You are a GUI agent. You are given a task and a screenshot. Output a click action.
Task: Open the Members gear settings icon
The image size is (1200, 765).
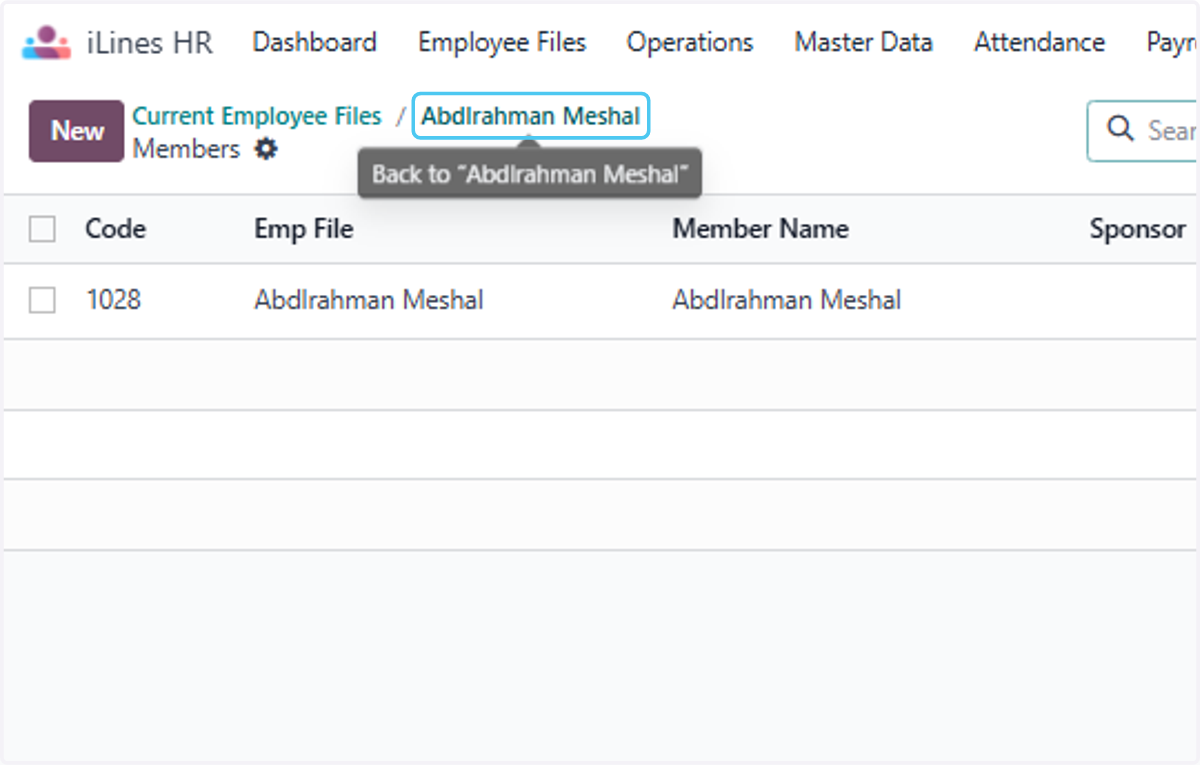coord(265,149)
